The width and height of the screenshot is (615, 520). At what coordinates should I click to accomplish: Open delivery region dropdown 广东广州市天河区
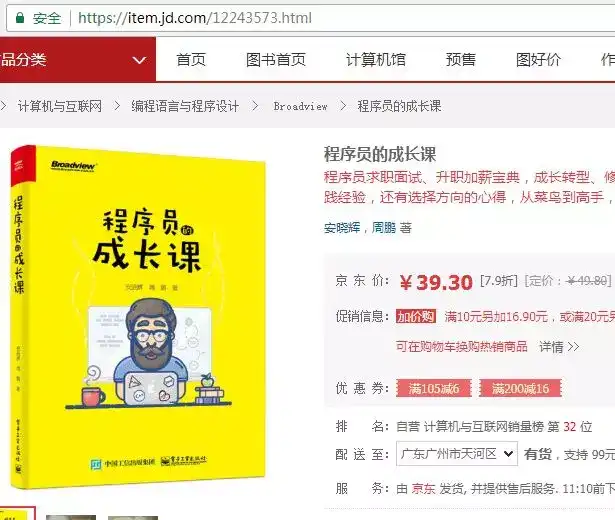pos(457,454)
